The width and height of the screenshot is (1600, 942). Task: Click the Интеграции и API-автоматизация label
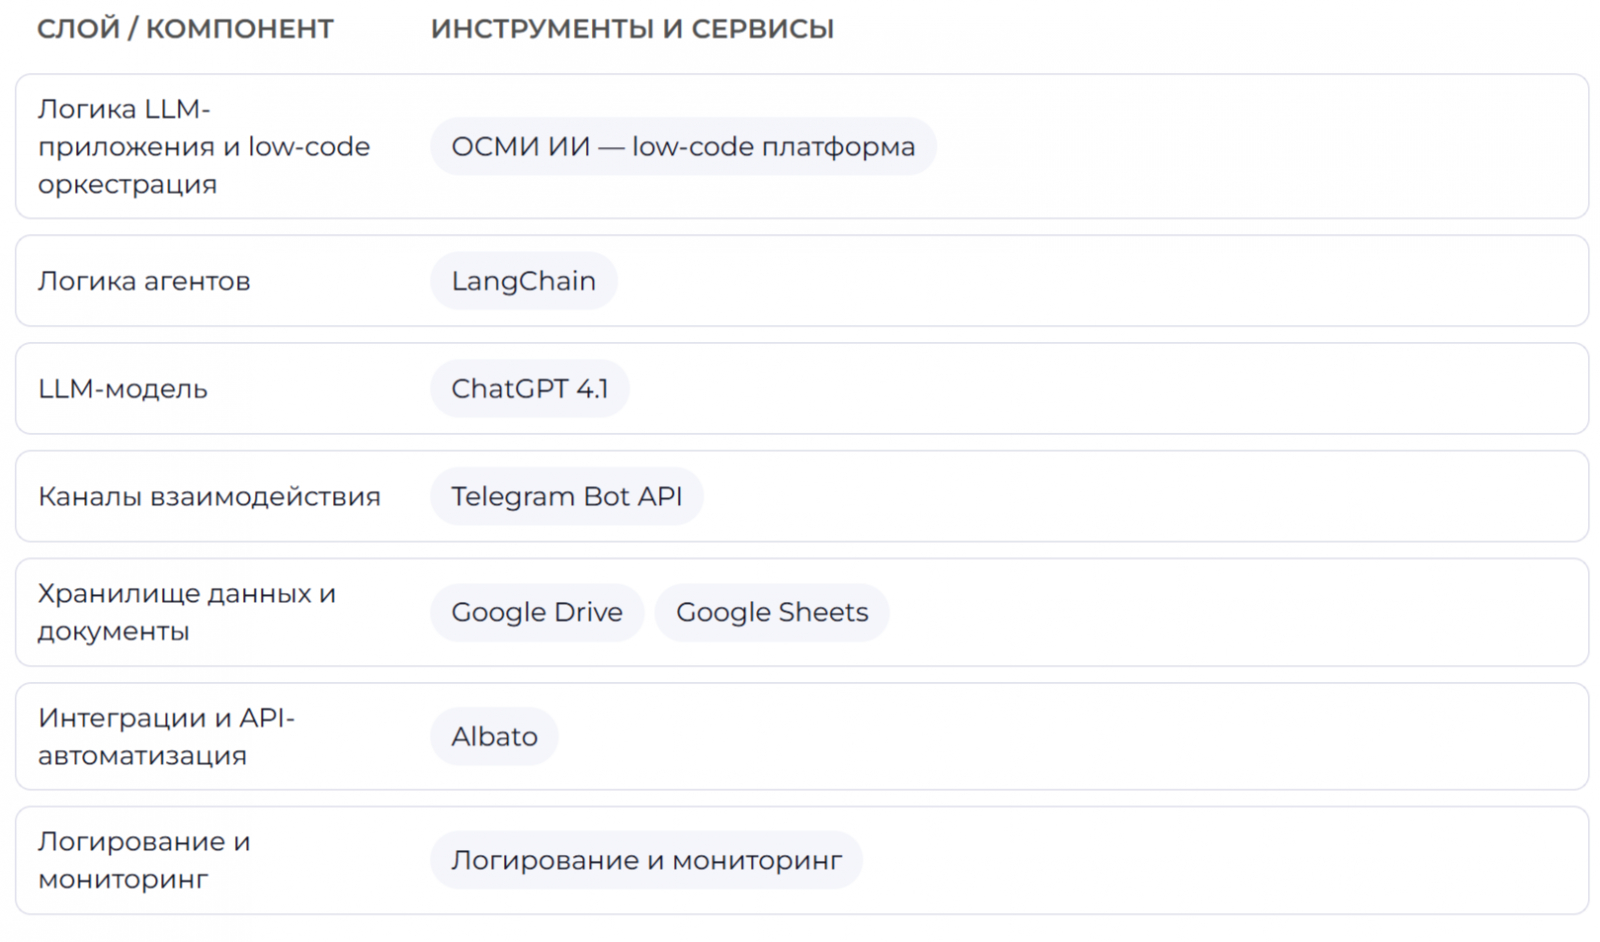click(166, 737)
